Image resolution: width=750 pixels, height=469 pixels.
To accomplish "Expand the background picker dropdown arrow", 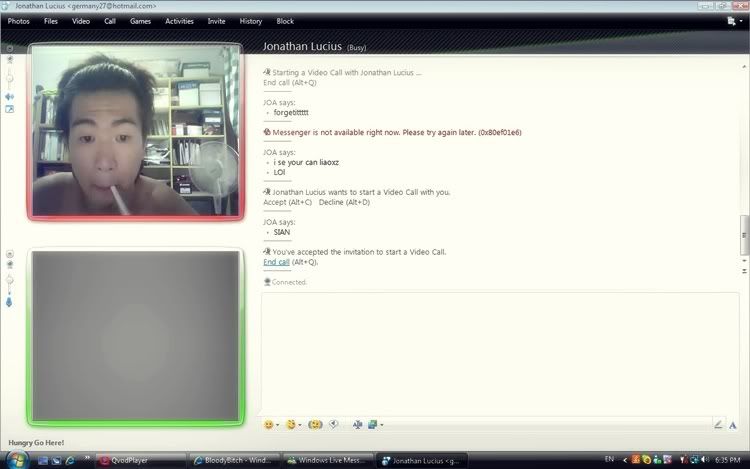I will tap(381, 425).
